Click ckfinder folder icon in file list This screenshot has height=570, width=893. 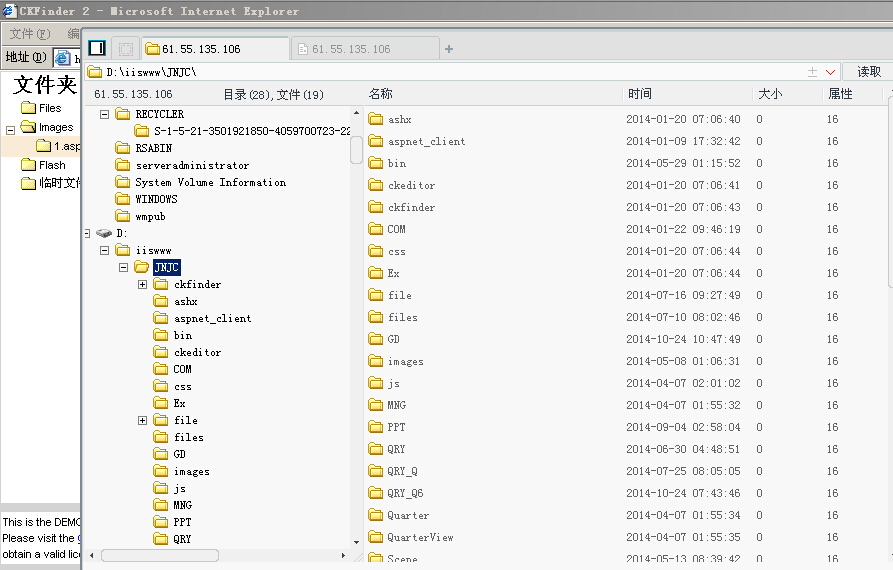375,207
